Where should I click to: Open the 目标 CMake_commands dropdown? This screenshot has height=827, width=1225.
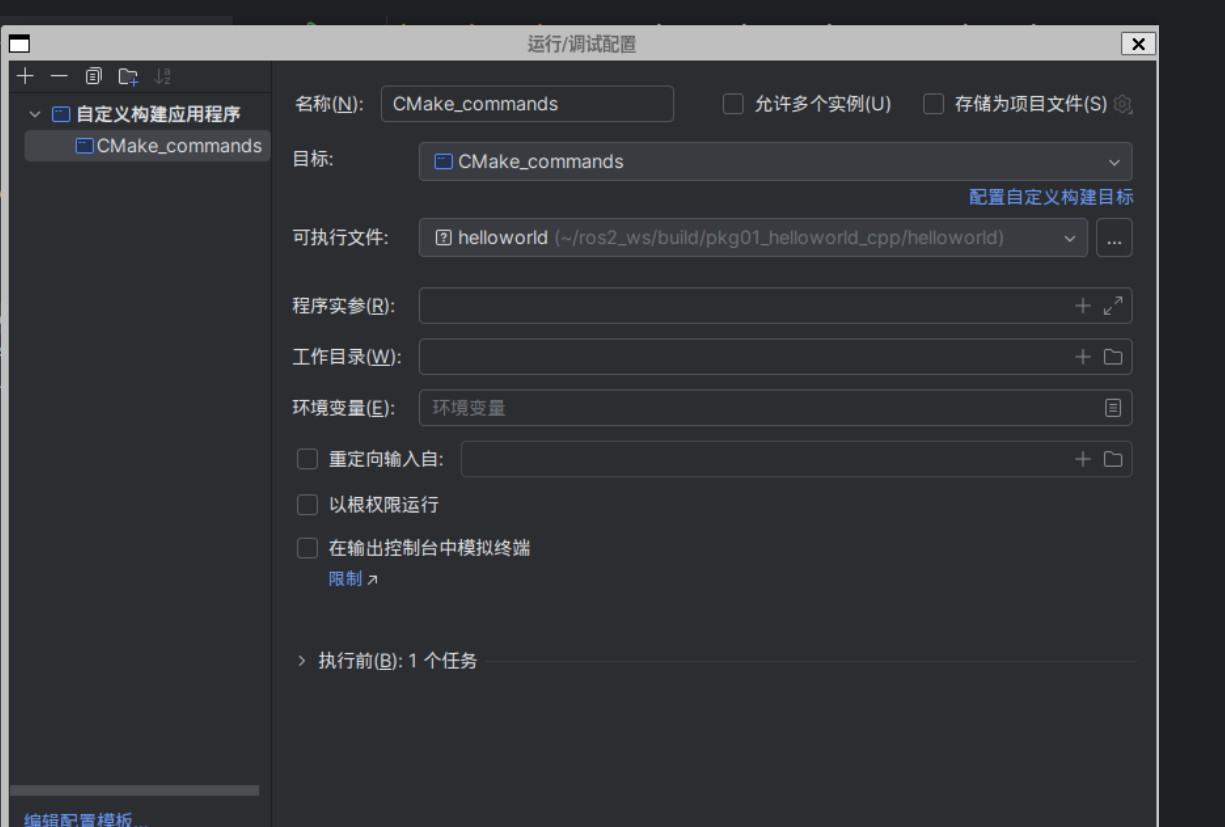[x=775, y=162]
